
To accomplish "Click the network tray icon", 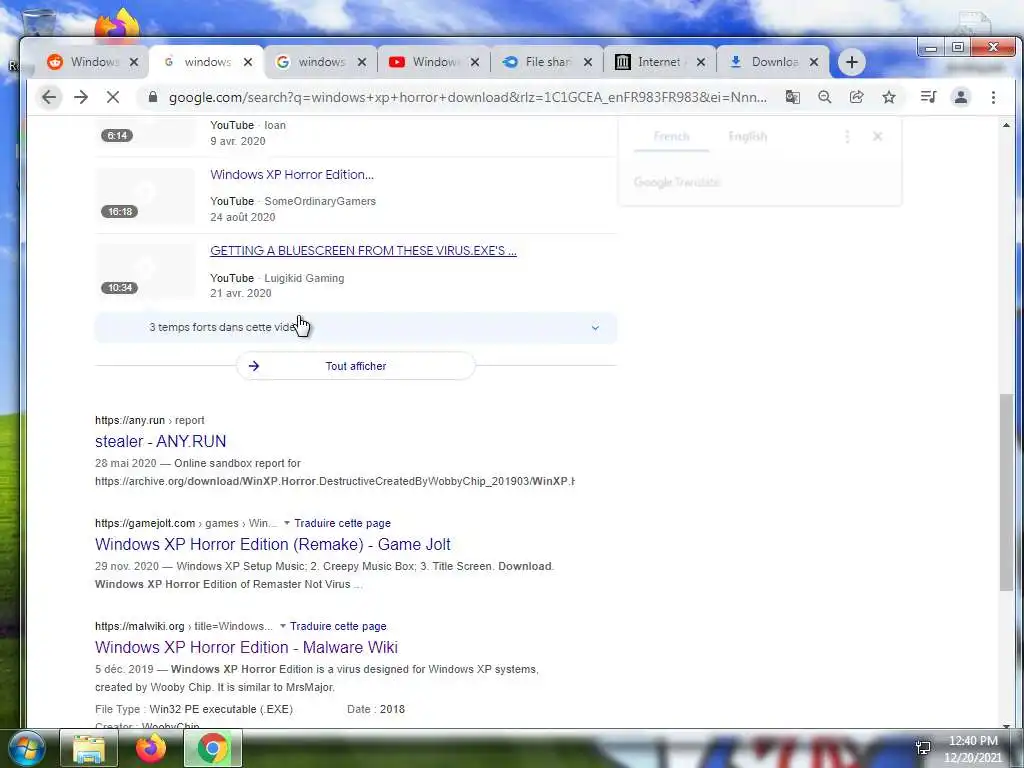I will click(923, 748).
